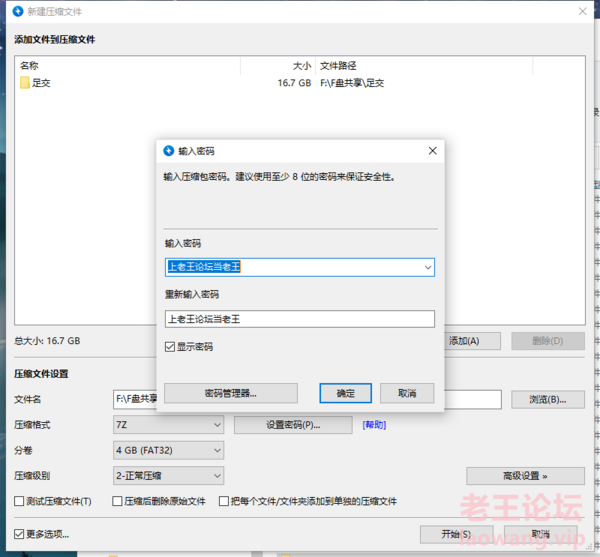The width and height of the screenshot is (600, 557).
Task: Sort by the 大小 column header
Action: 278,66
